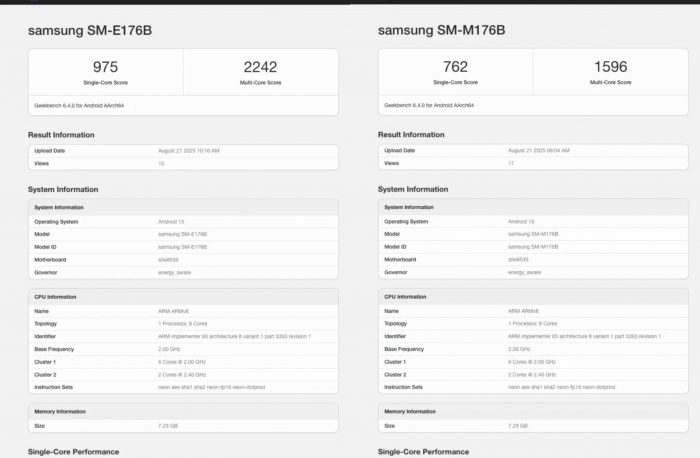This screenshot has width=700, height=458.
Task: Click Cluster 2 value in SM-E176B CPU table
Action: coord(182,375)
